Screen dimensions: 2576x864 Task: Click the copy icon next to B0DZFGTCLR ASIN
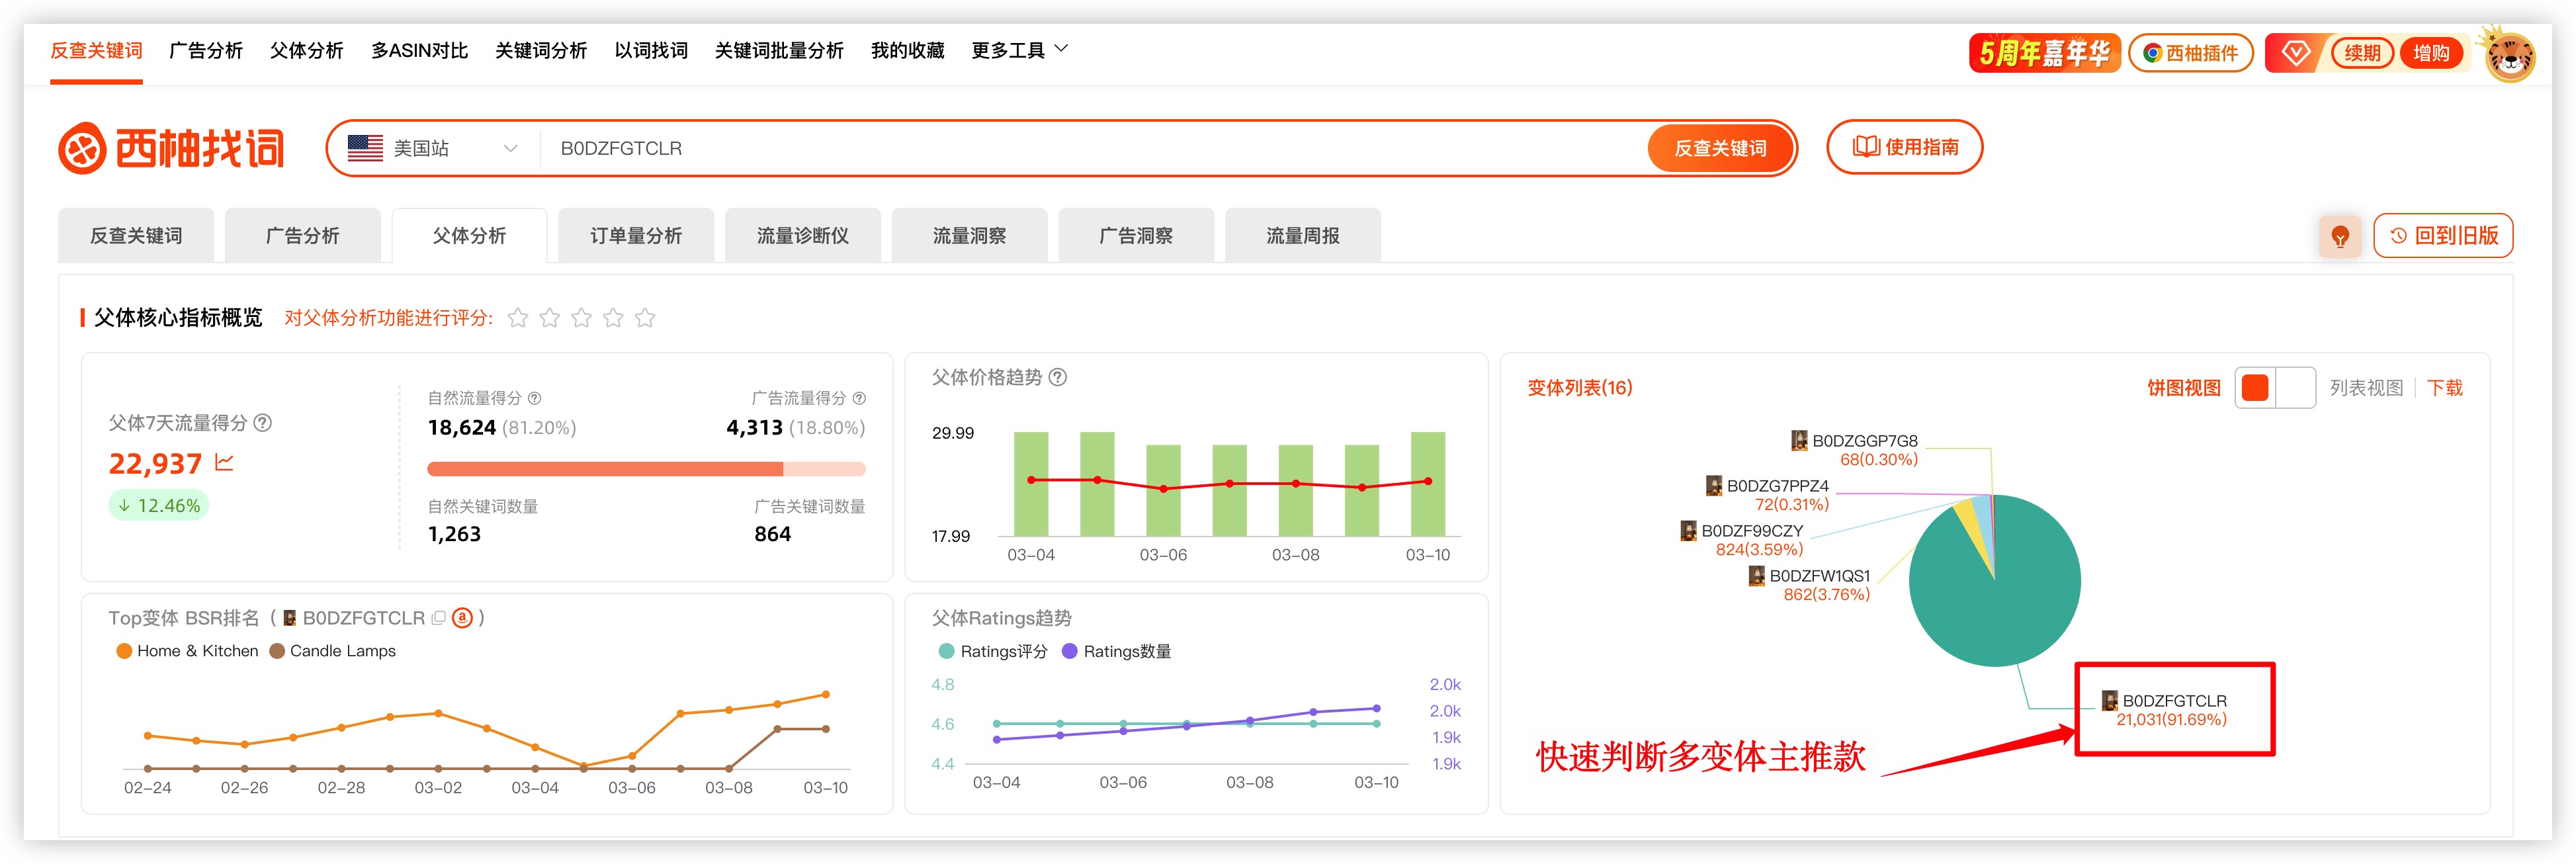tap(438, 617)
